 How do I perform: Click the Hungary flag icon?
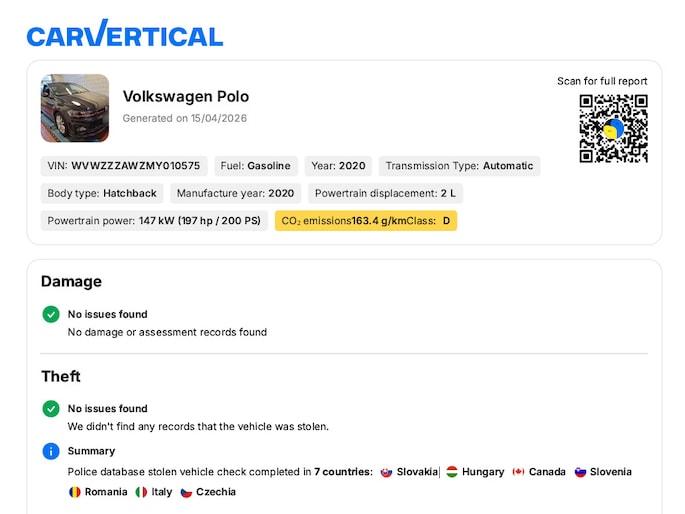click(452, 472)
